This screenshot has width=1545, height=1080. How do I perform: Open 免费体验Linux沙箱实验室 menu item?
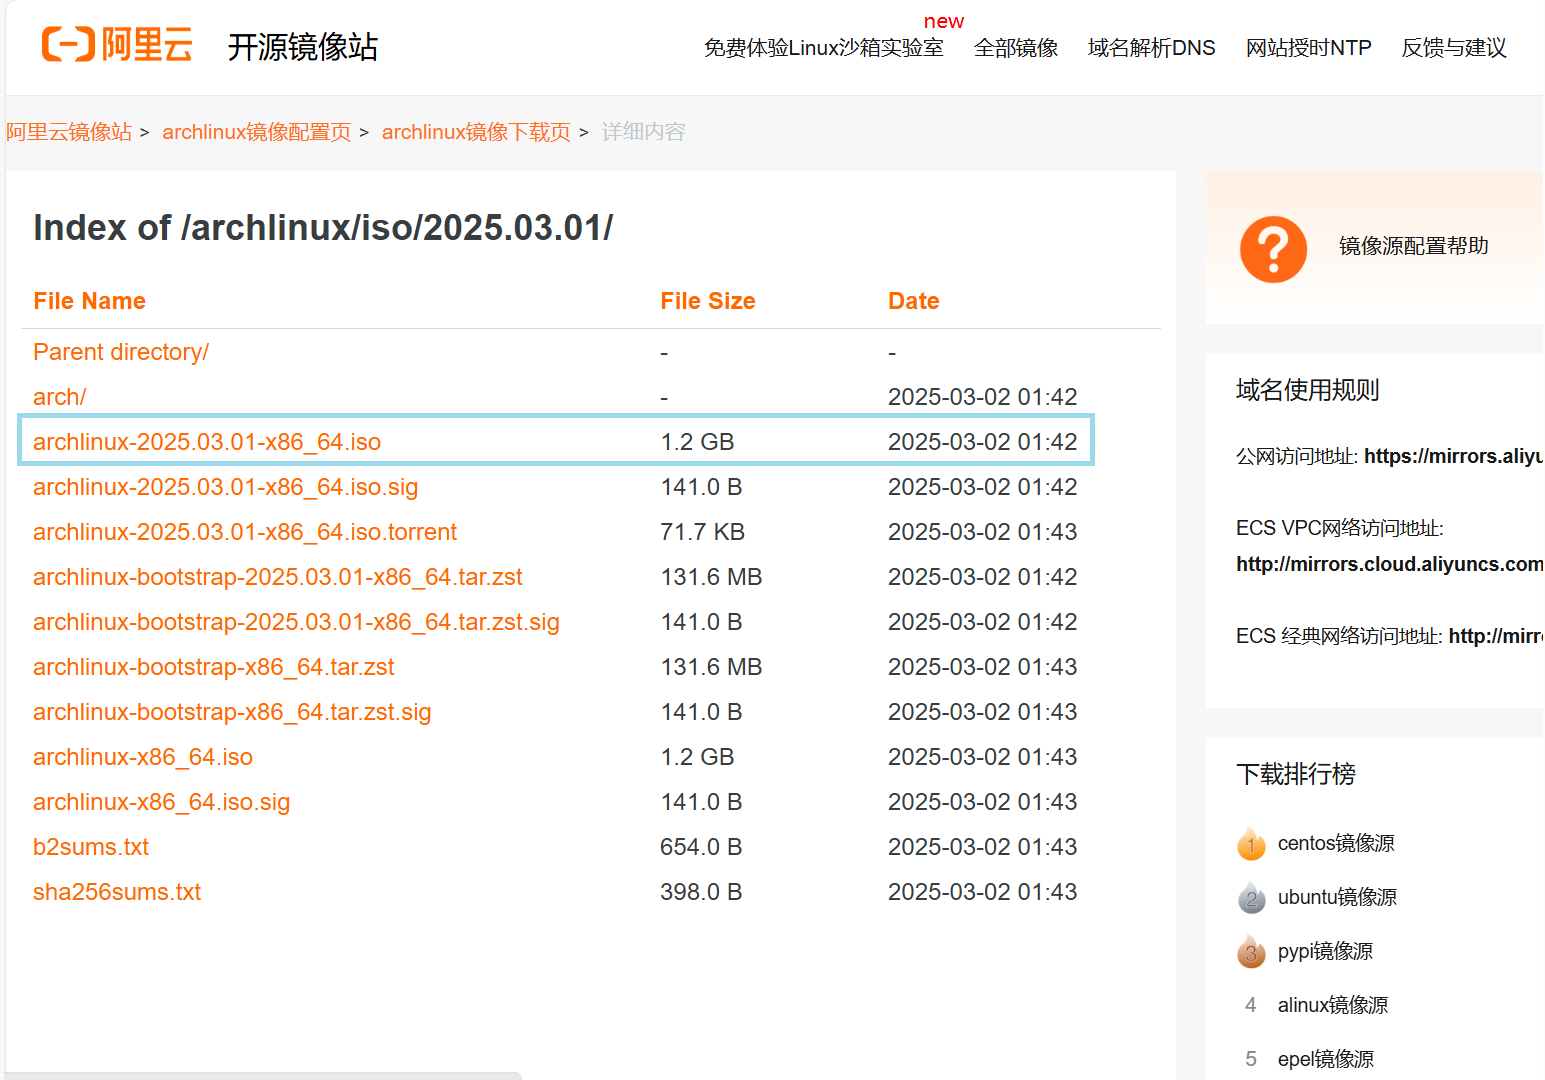tap(823, 47)
